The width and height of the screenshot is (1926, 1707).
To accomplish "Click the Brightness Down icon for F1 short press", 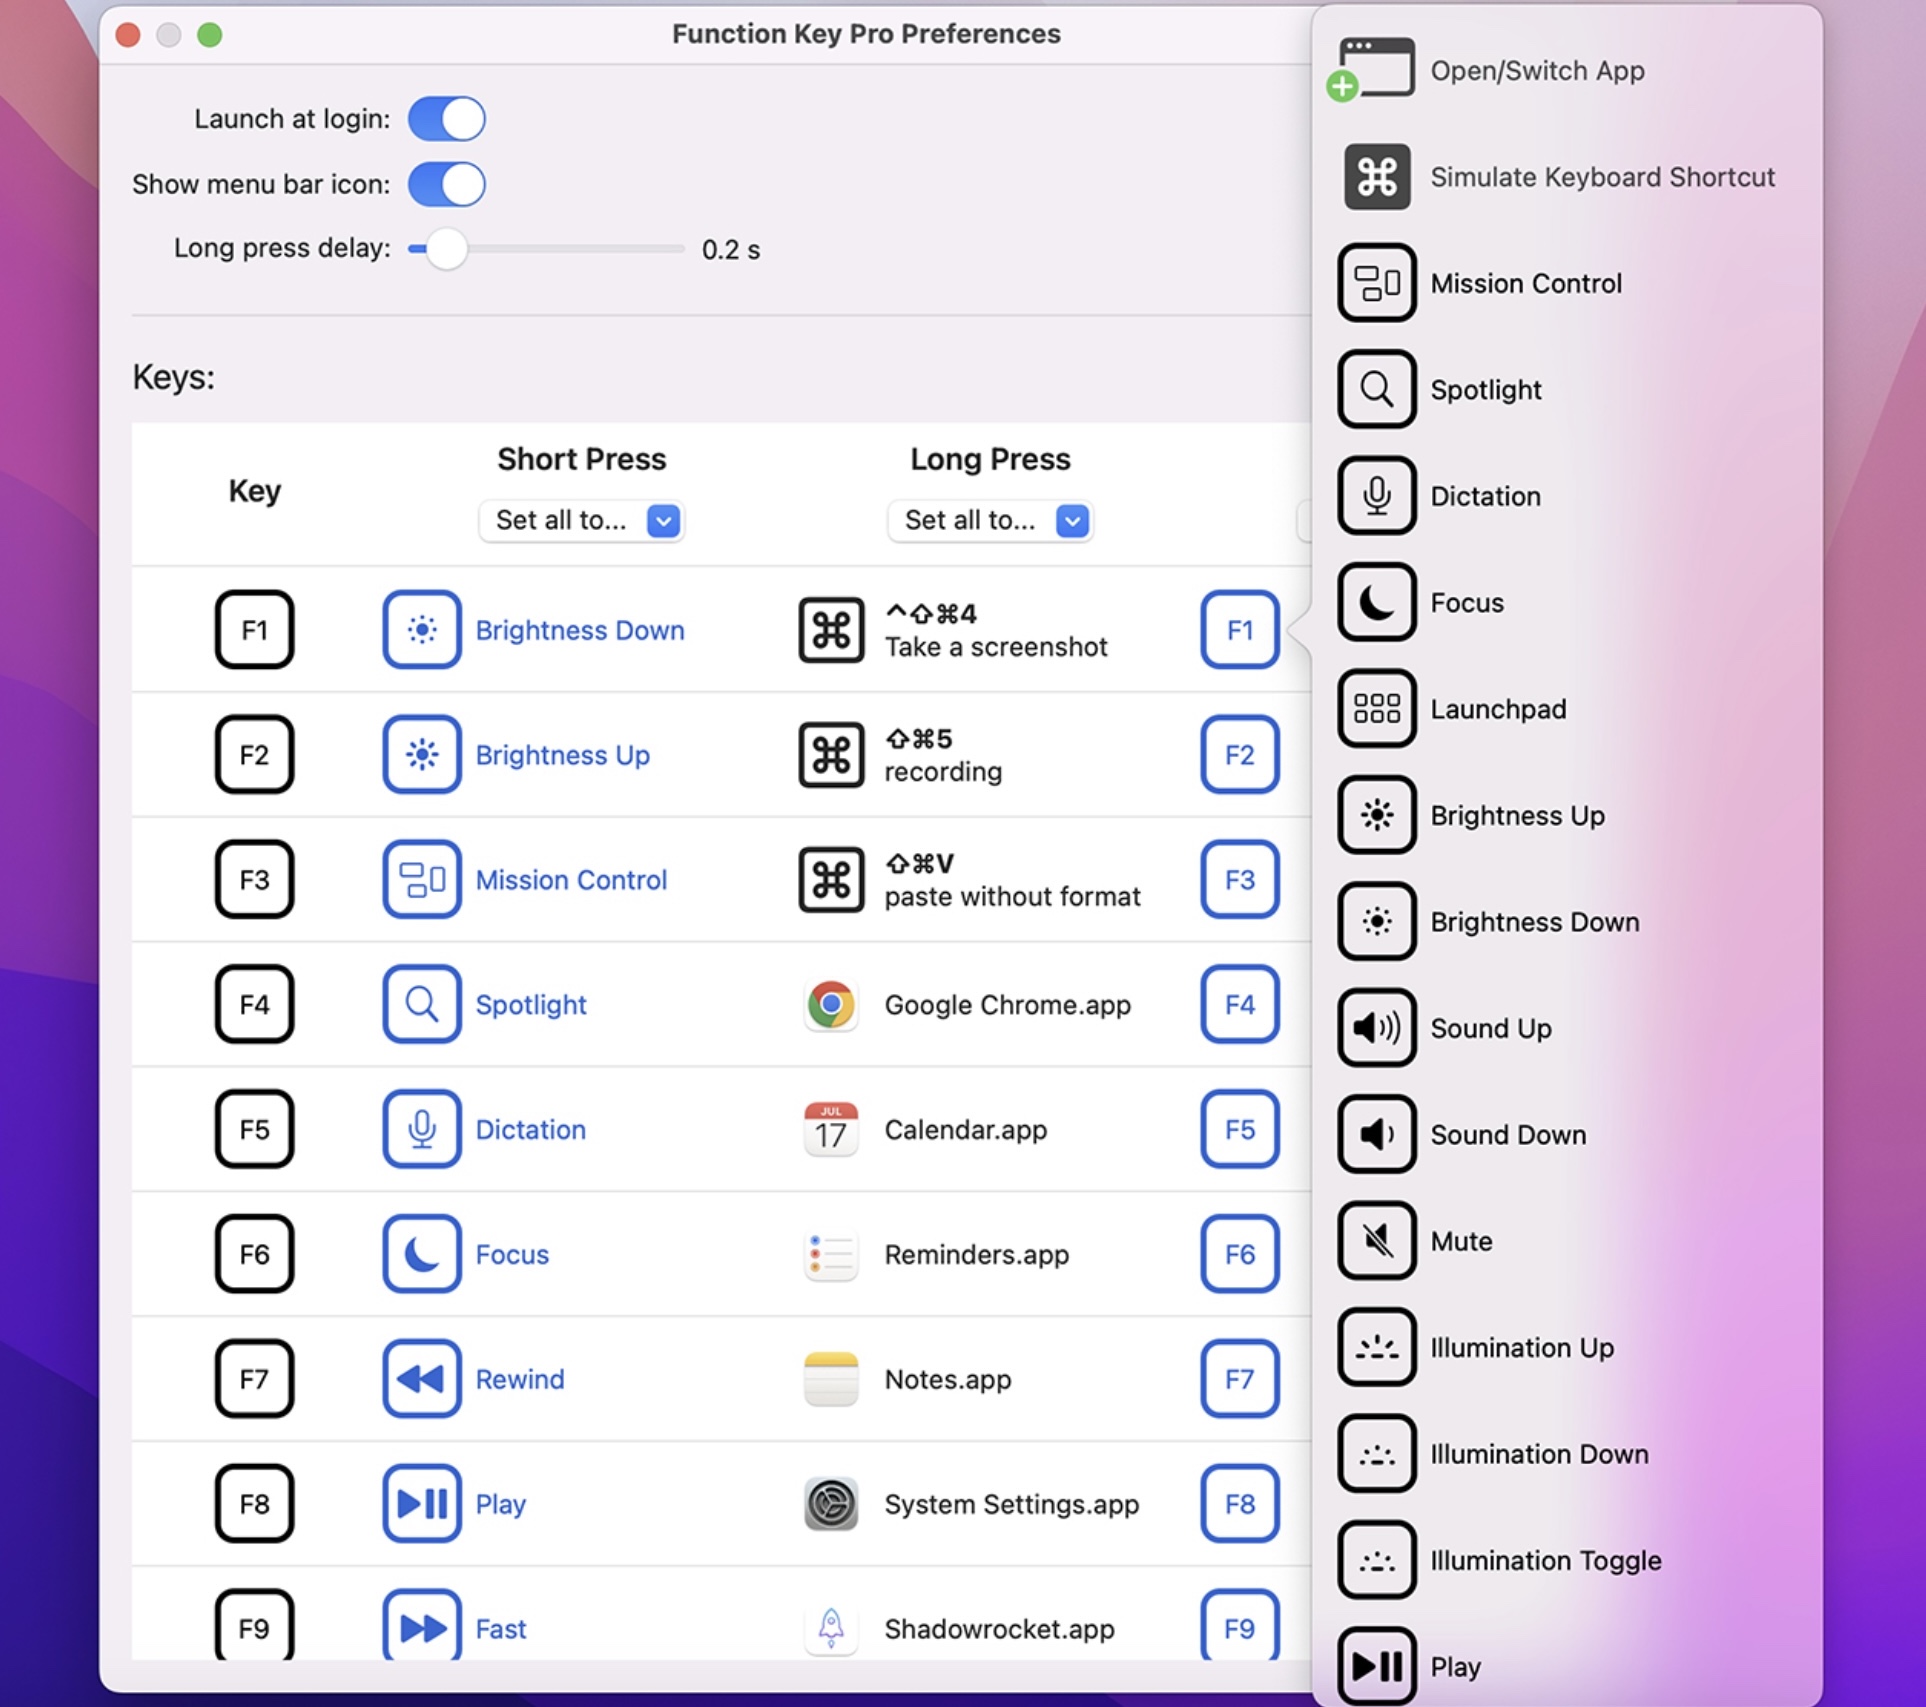I will pyautogui.click(x=421, y=630).
